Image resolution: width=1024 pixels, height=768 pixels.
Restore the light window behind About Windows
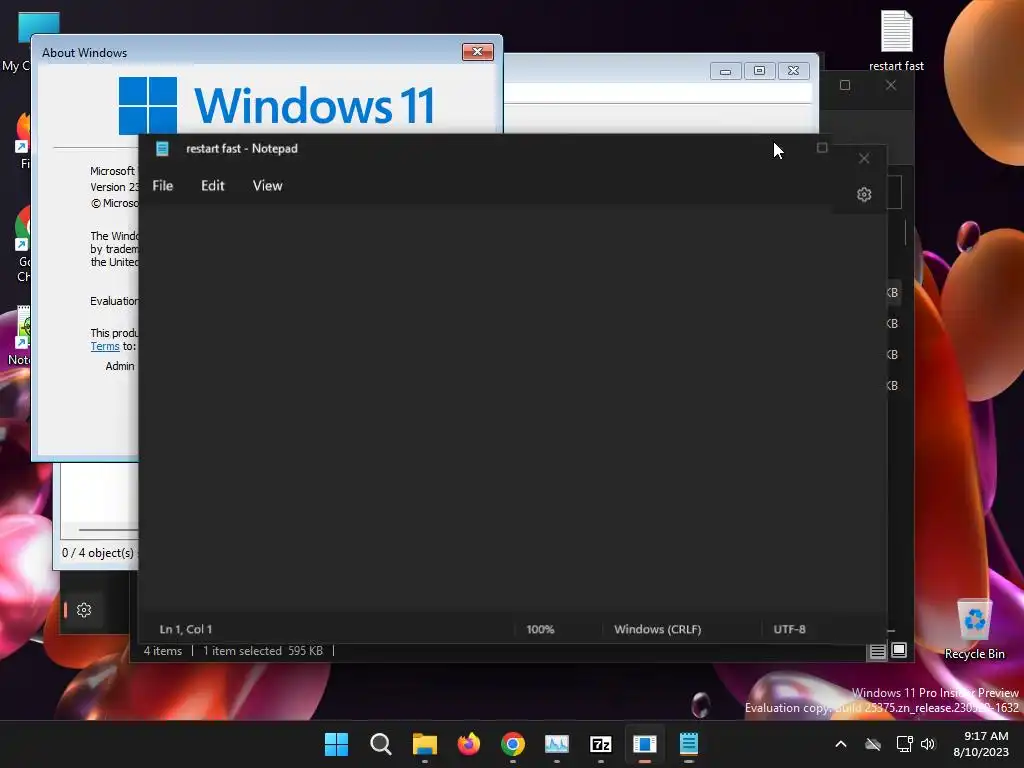click(x=760, y=71)
